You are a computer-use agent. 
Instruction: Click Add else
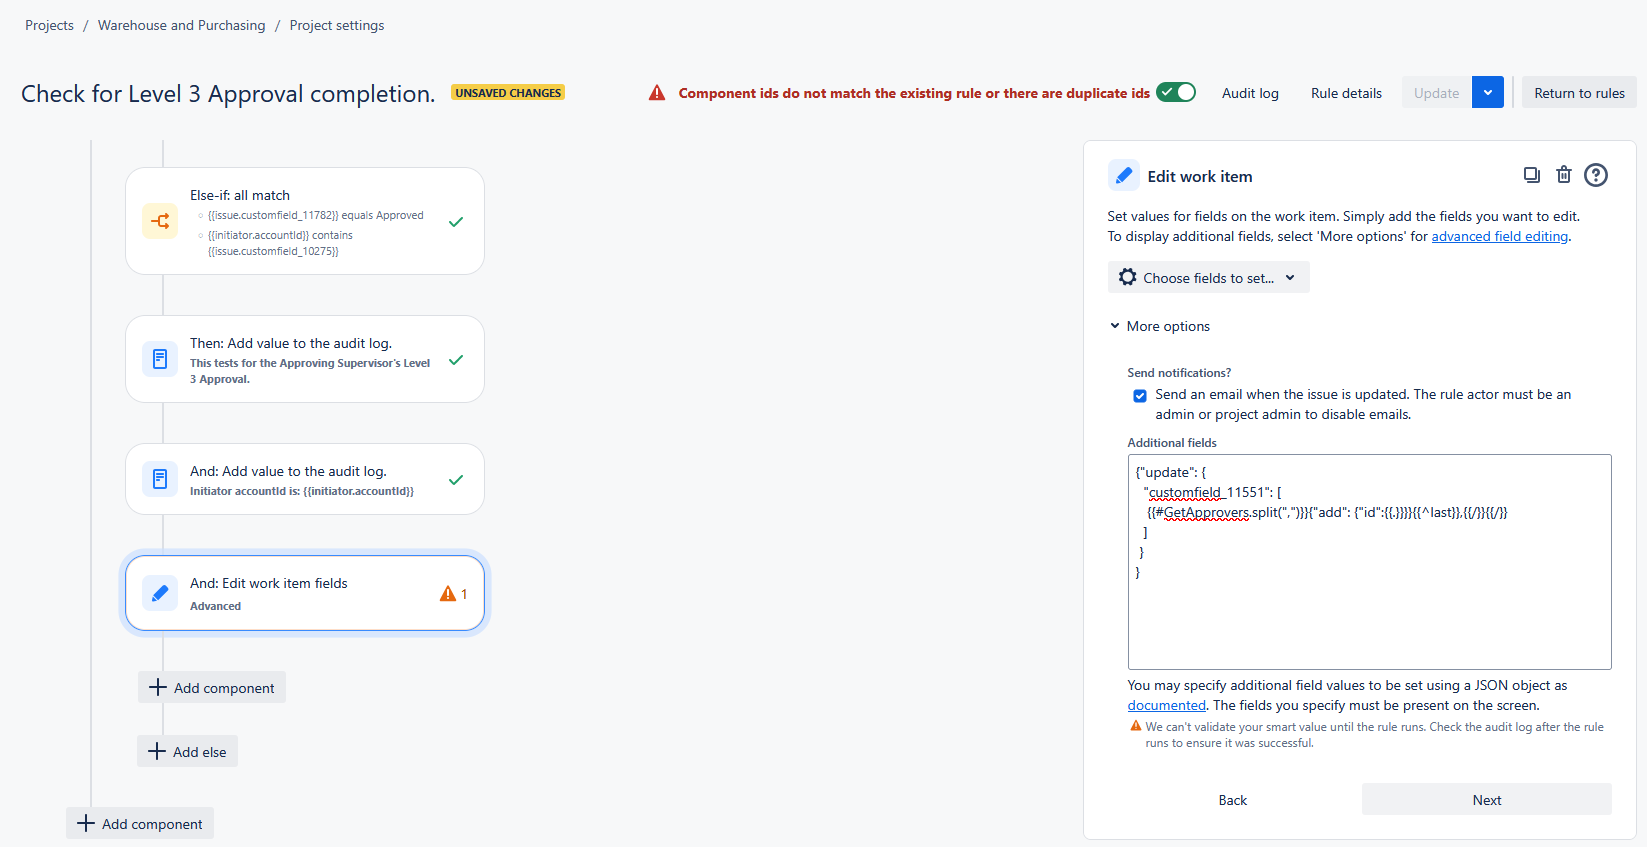click(187, 751)
